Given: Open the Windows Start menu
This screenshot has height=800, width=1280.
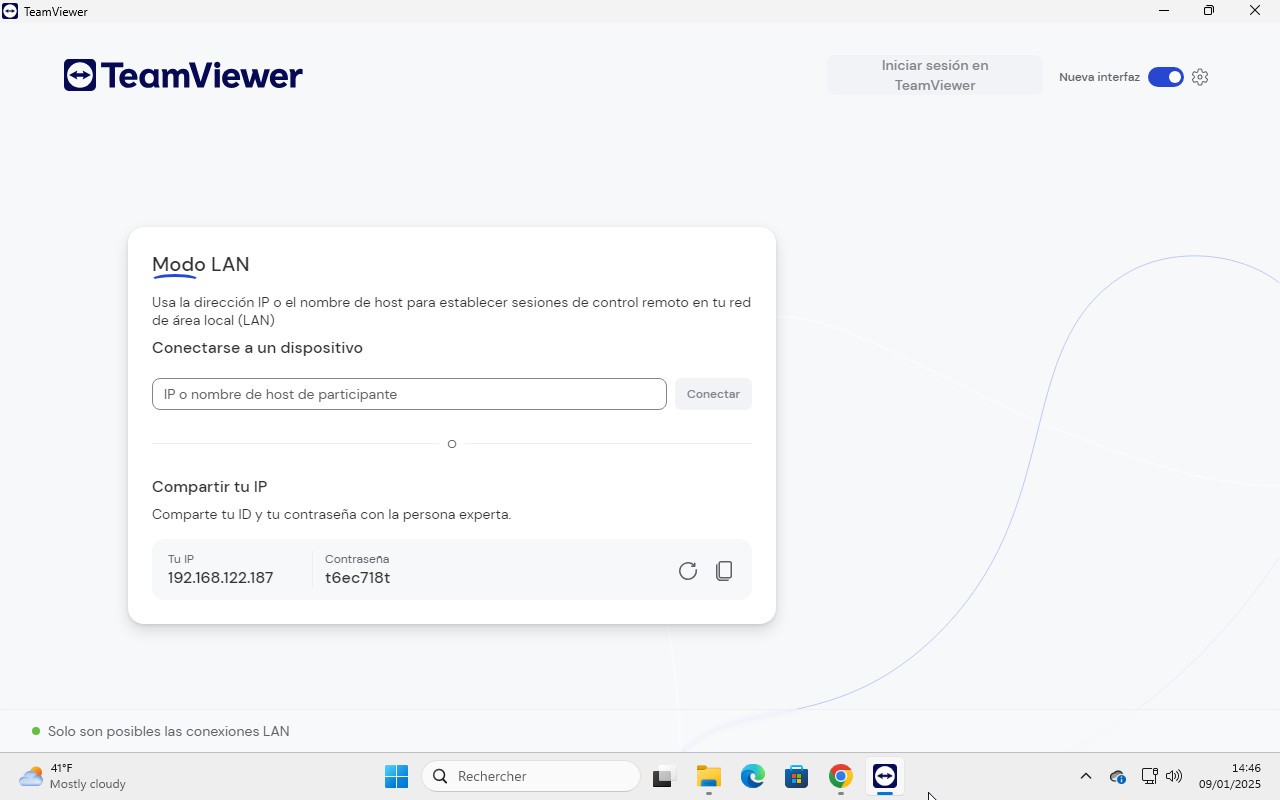Looking at the screenshot, I should (x=396, y=776).
